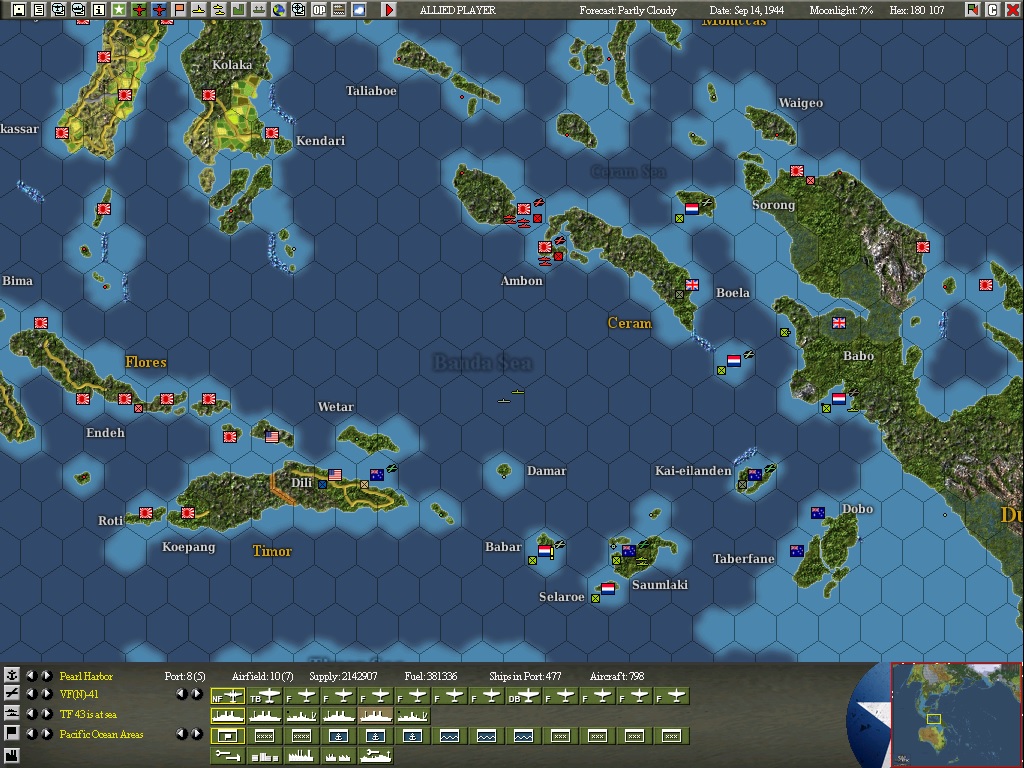Open the green factory industry icon

coord(239,10)
